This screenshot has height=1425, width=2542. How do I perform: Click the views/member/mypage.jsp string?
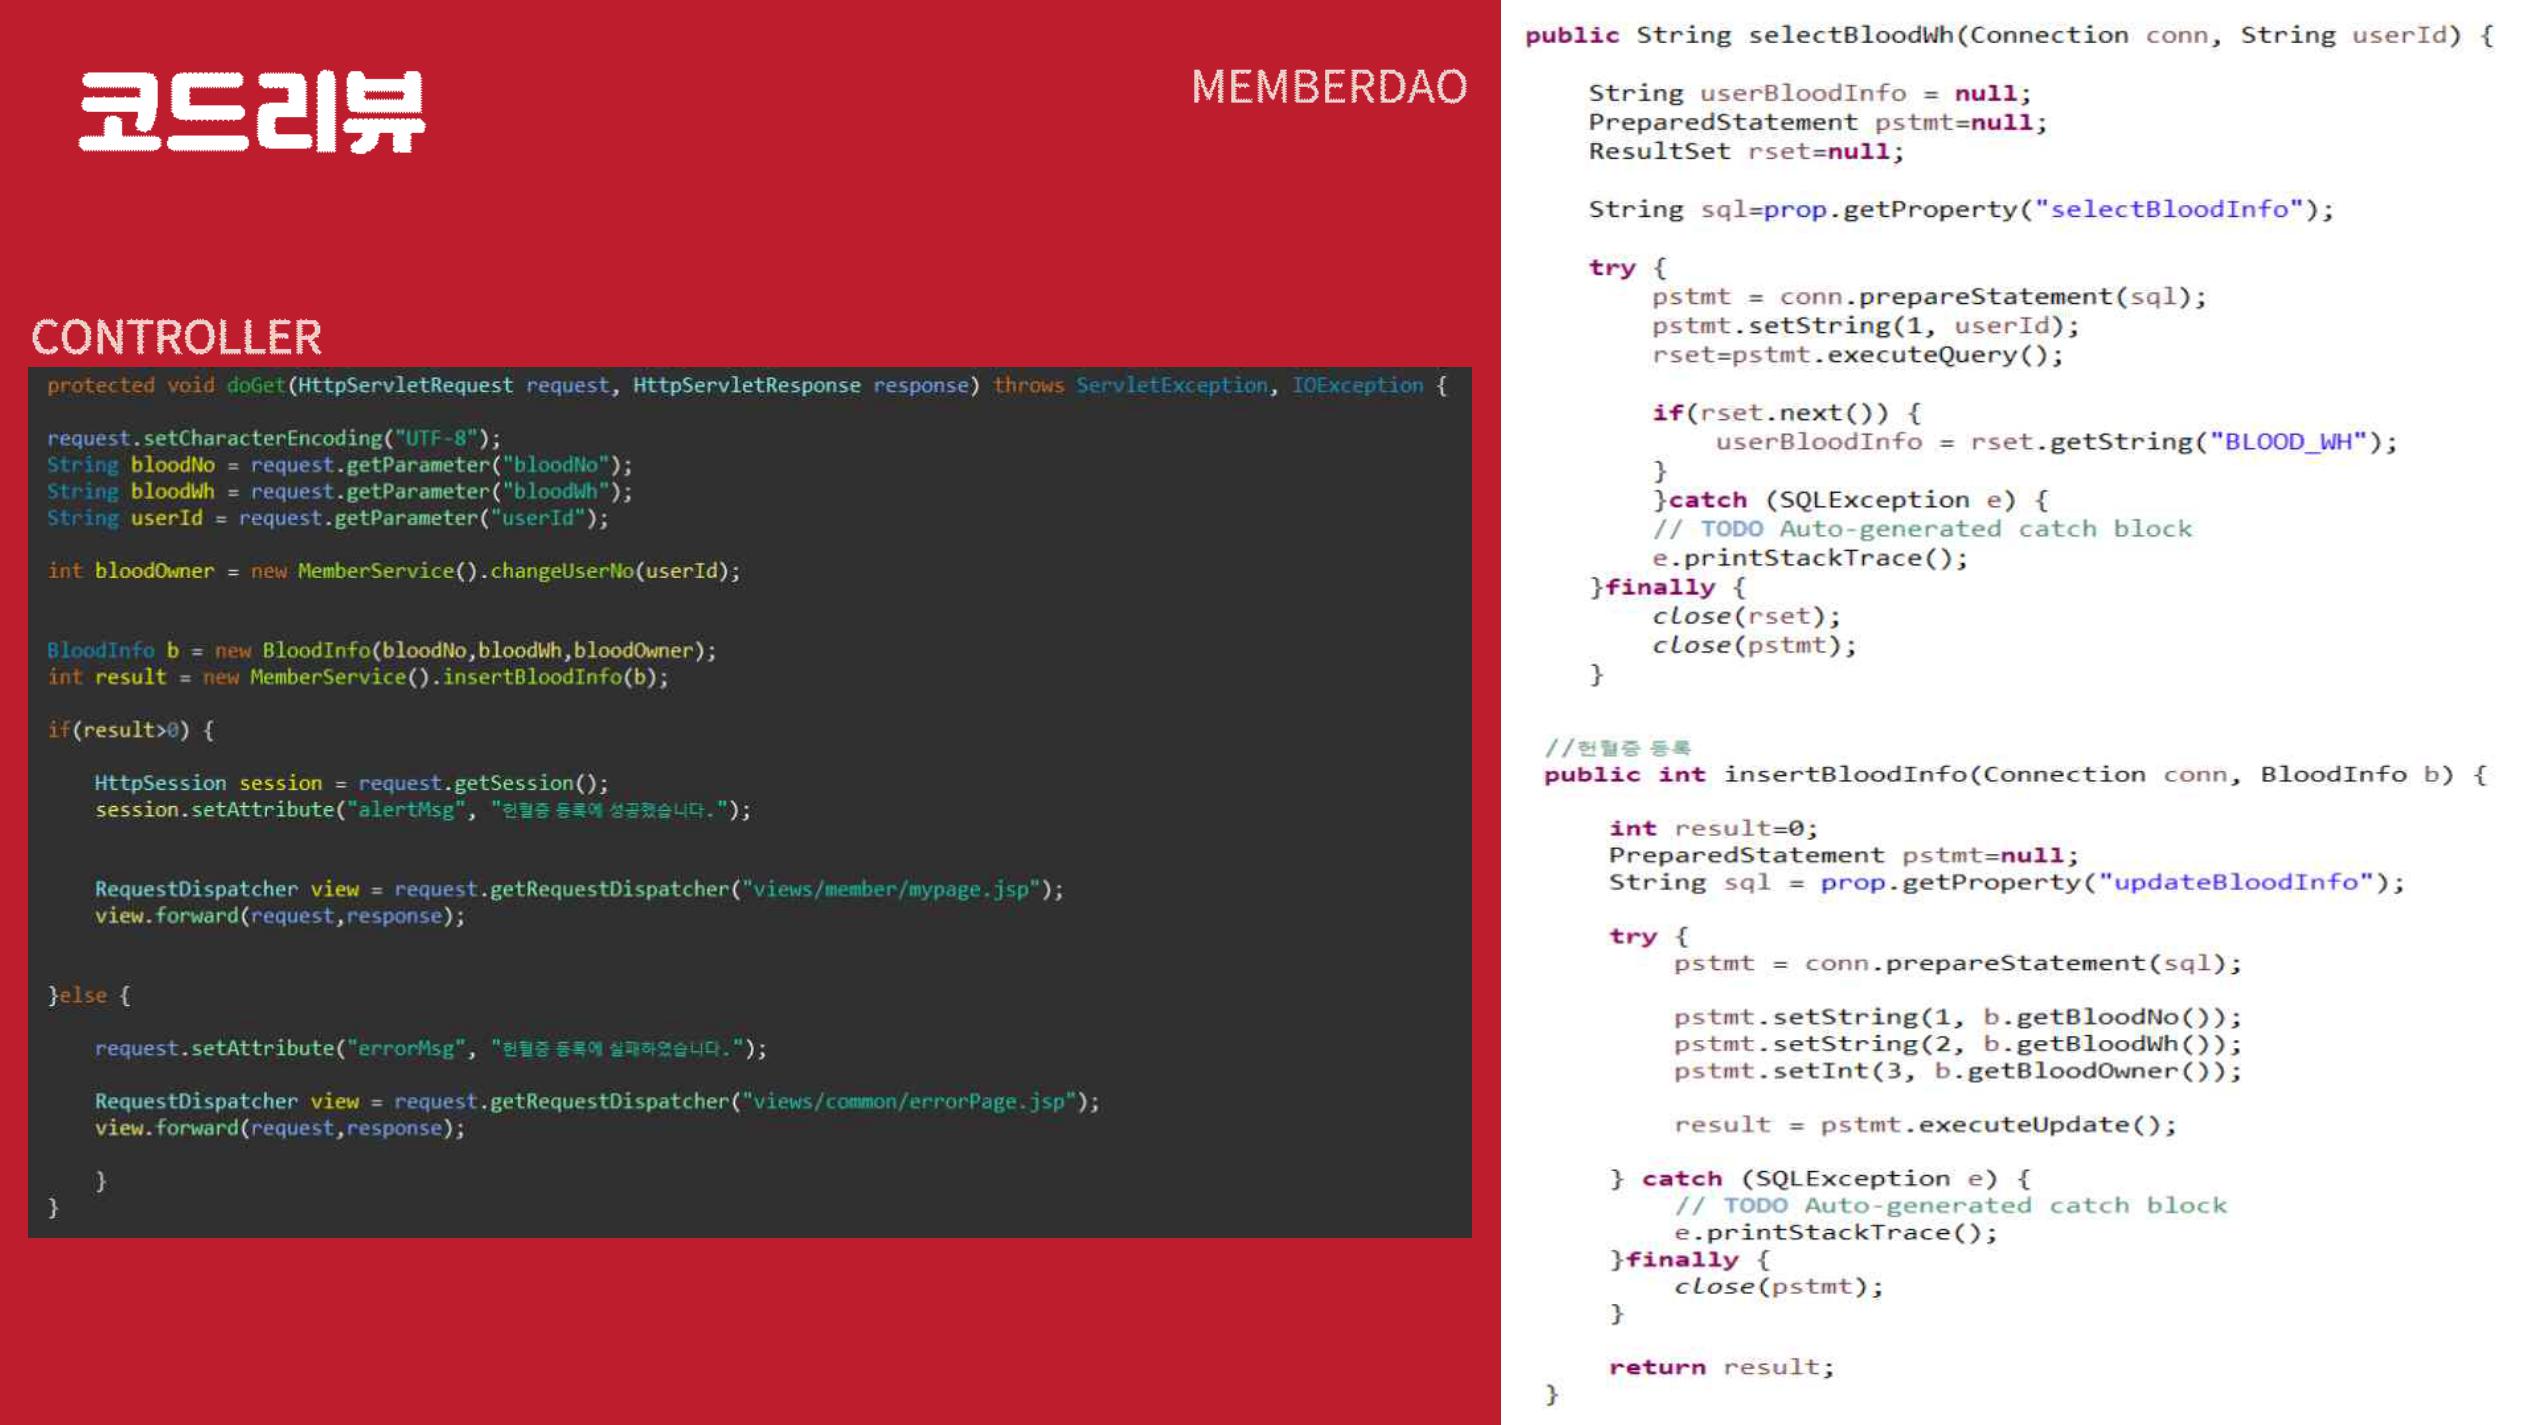click(890, 889)
